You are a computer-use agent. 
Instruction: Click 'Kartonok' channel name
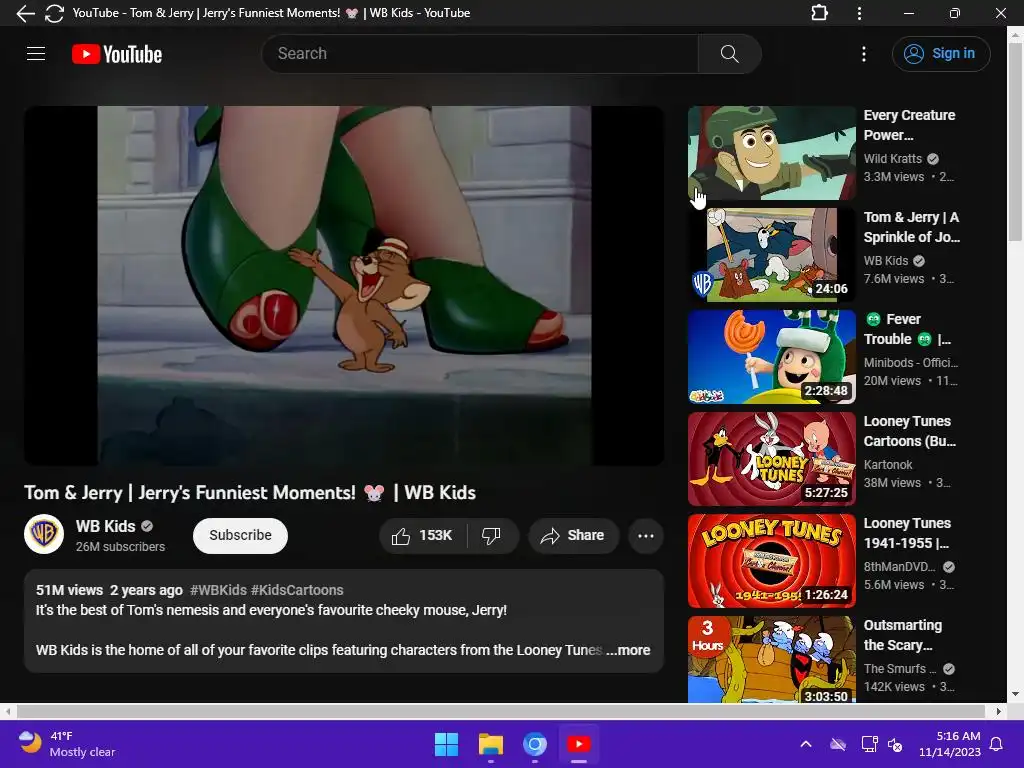pyautogui.click(x=888, y=464)
